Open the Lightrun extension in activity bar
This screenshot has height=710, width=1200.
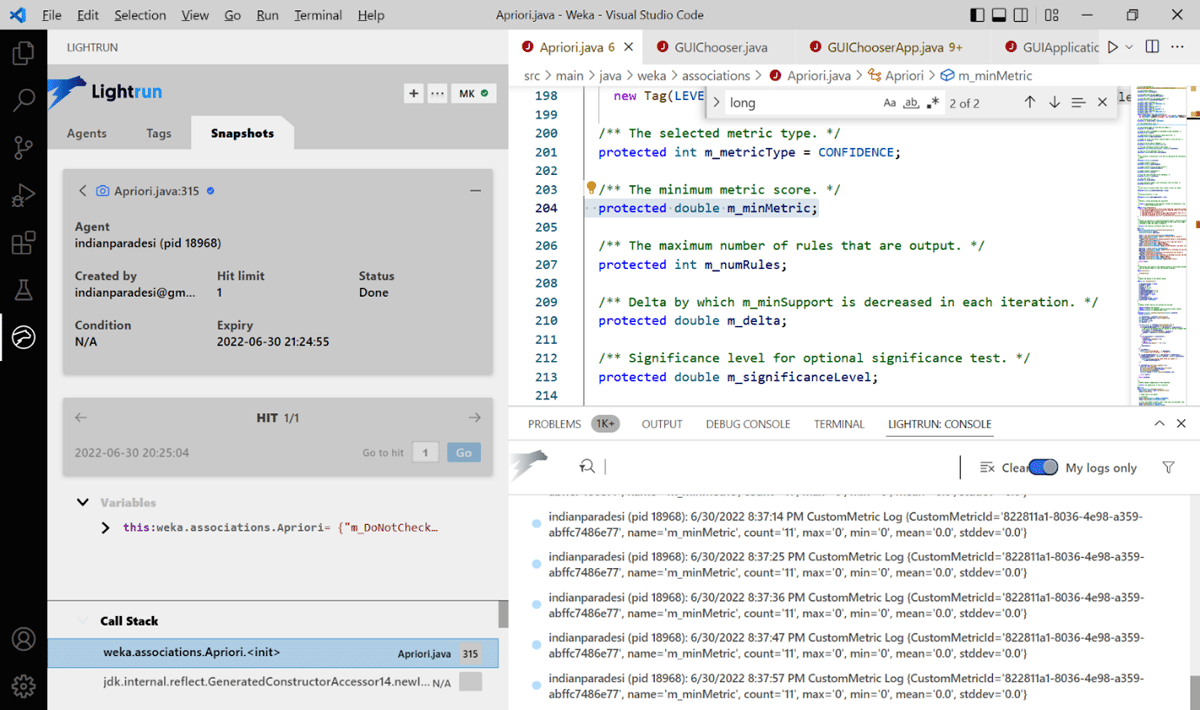coord(23,338)
